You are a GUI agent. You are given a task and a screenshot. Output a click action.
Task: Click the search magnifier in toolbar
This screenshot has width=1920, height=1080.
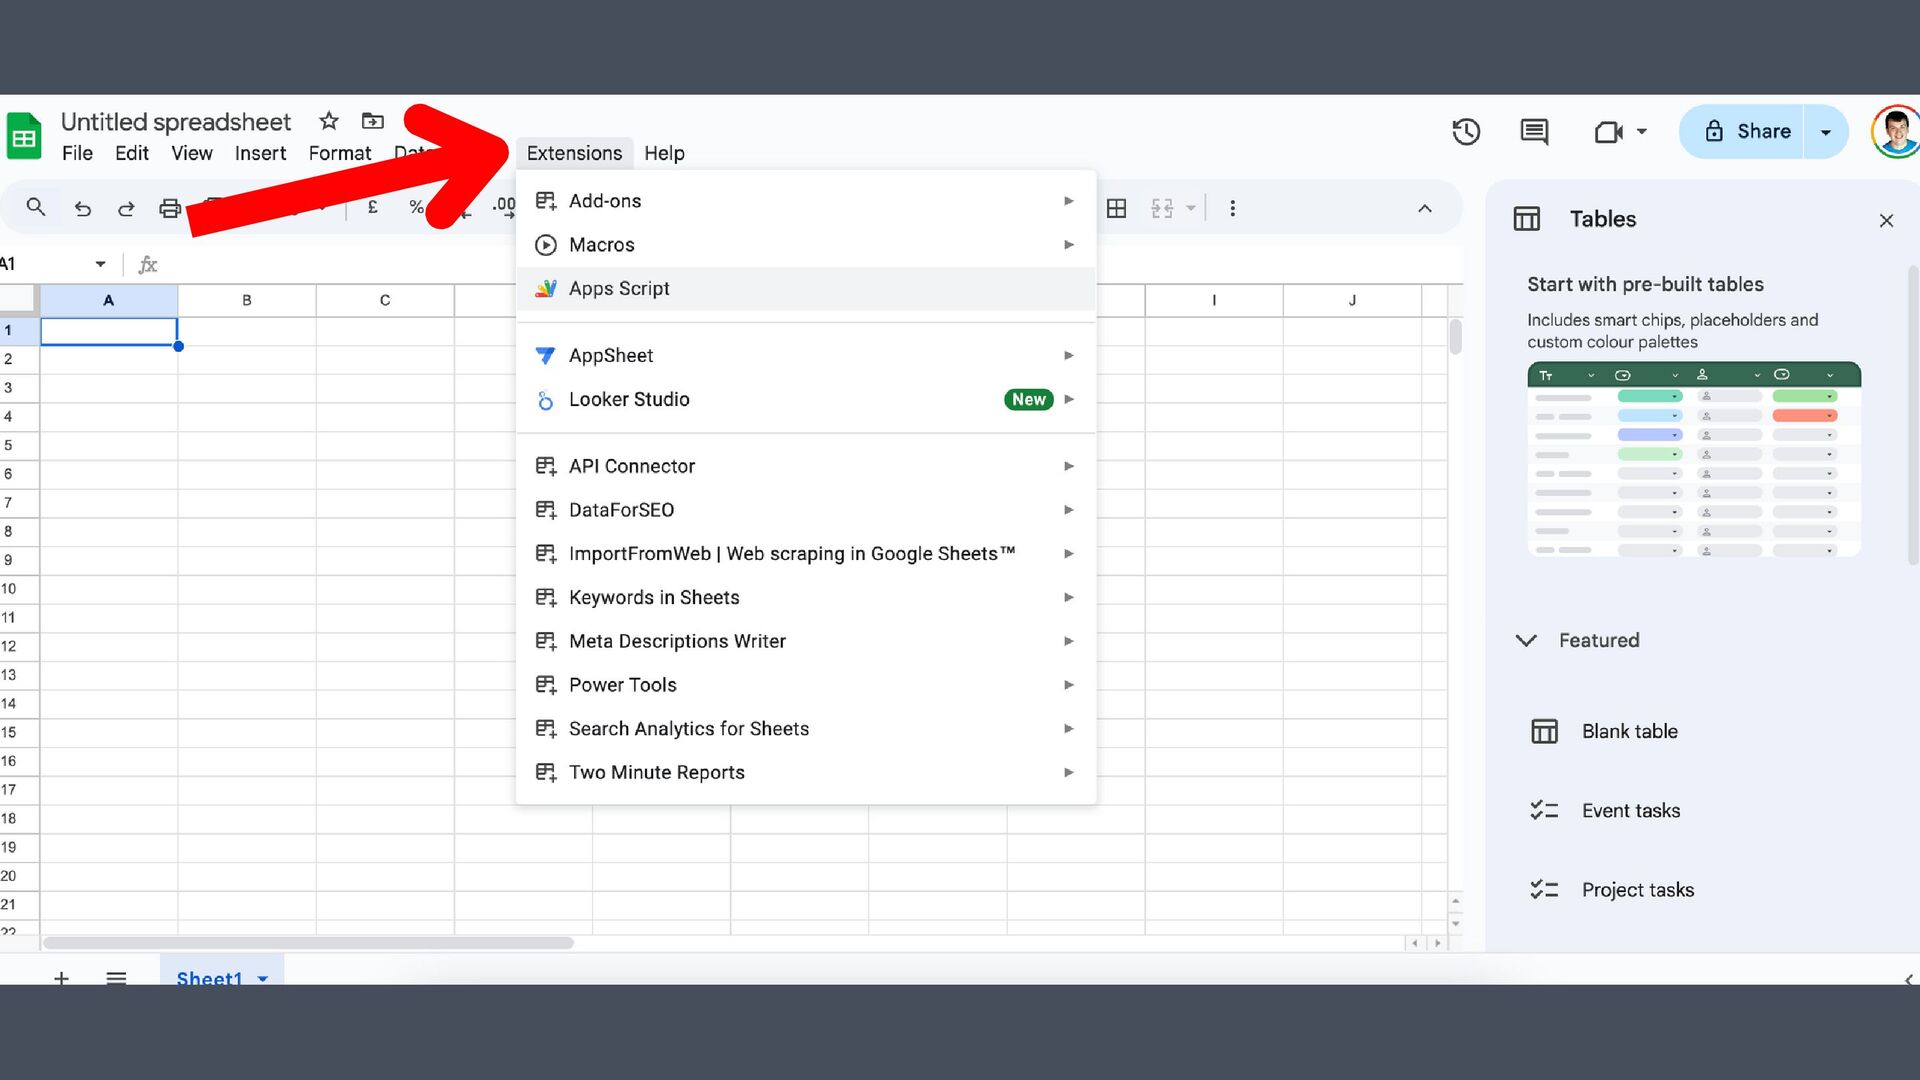[36, 208]
